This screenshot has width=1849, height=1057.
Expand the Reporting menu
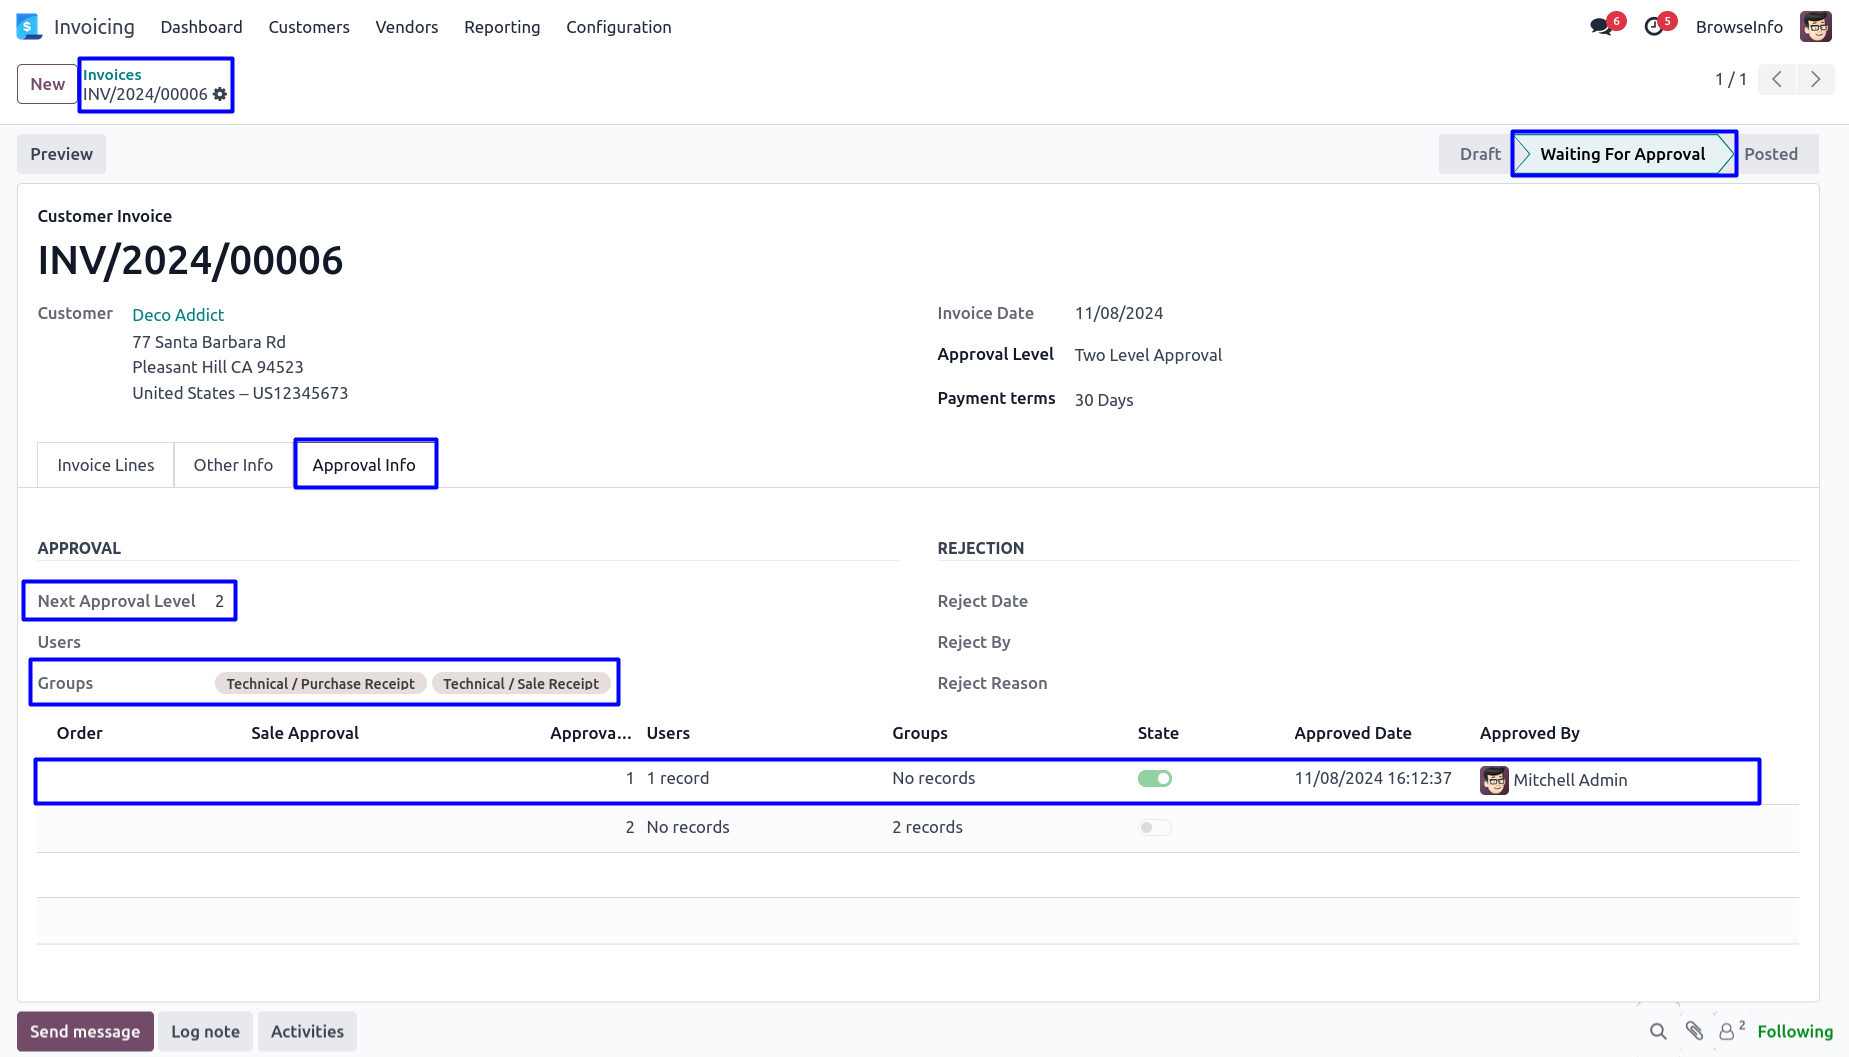point(502,27)
